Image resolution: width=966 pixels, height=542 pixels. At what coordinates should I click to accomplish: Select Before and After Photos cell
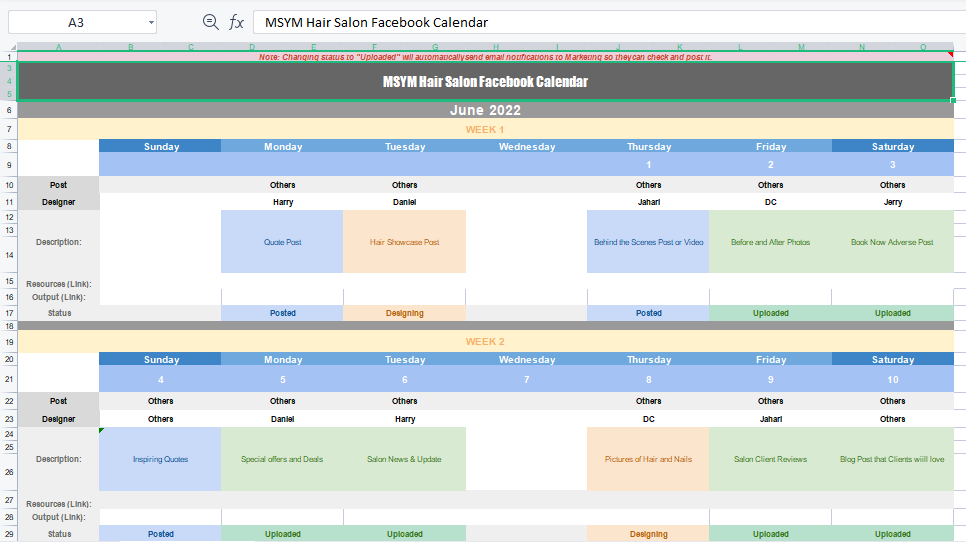tap(770, 242)
